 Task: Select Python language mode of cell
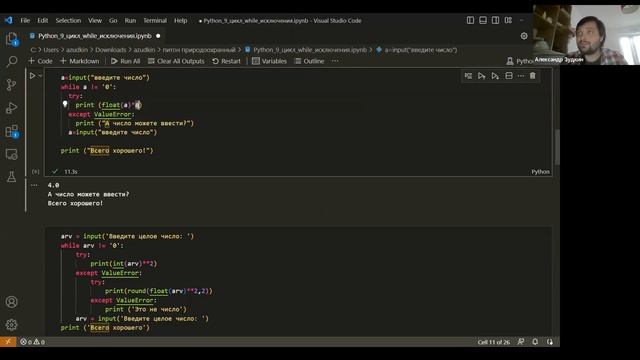(540, 172)
